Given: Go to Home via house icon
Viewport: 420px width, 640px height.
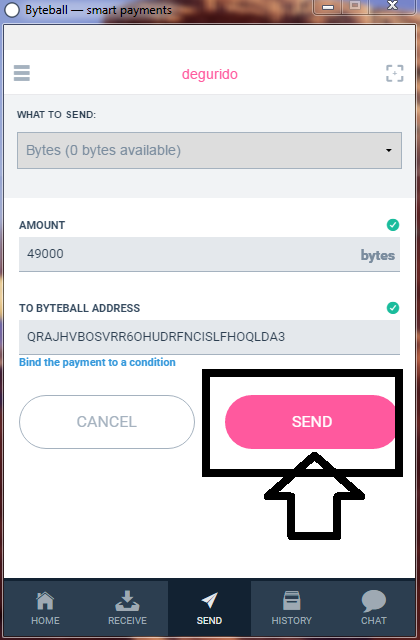Looking at the screenshot, I should [x=45, y=600].
